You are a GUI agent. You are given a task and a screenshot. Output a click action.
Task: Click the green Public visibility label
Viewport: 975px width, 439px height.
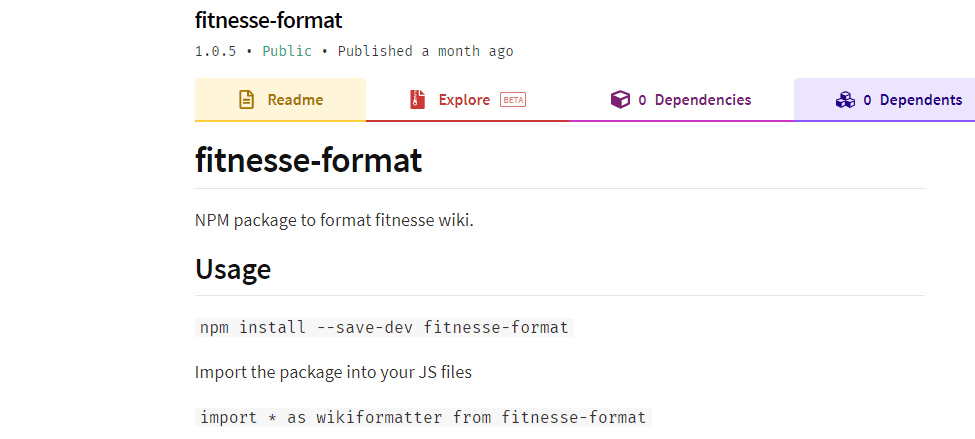[x=287, y=51]
